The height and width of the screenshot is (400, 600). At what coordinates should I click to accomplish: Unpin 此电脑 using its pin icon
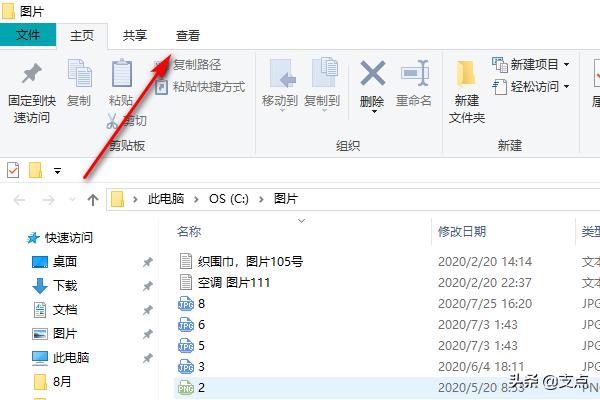[x=148, y=358]
